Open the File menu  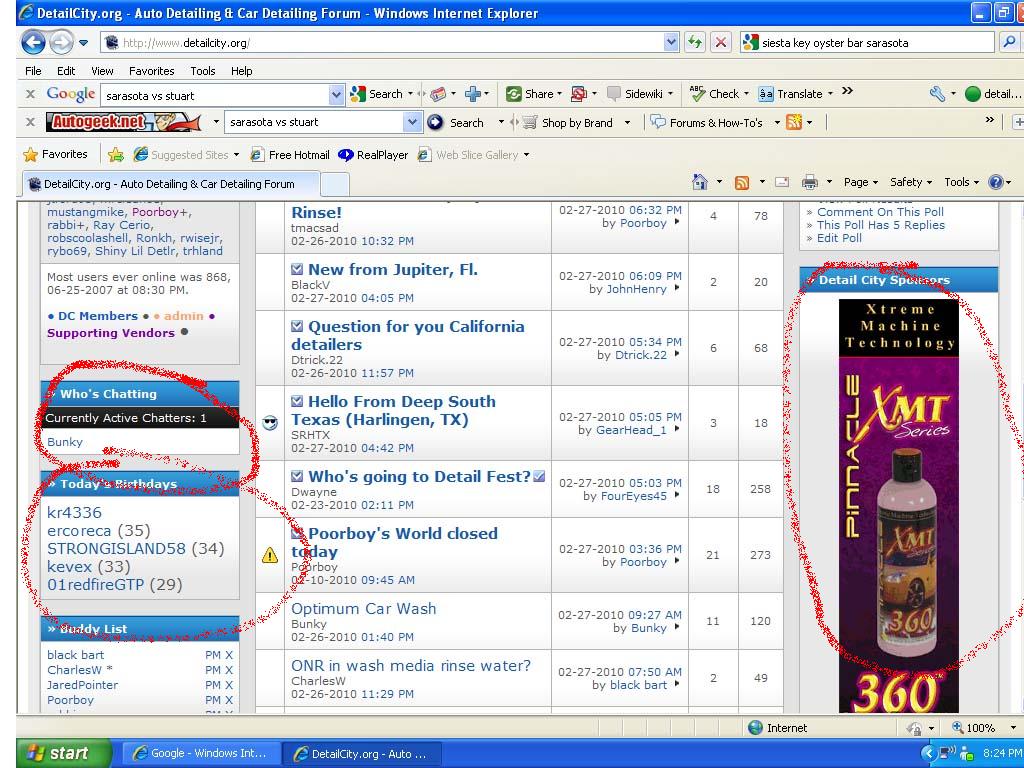[x=33, y=71]
